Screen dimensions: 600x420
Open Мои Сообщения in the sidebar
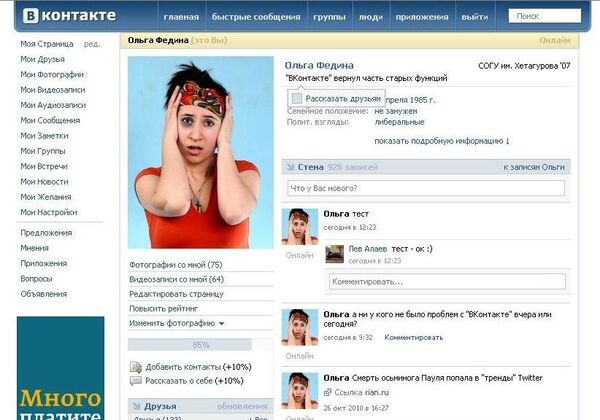(50, 120)
